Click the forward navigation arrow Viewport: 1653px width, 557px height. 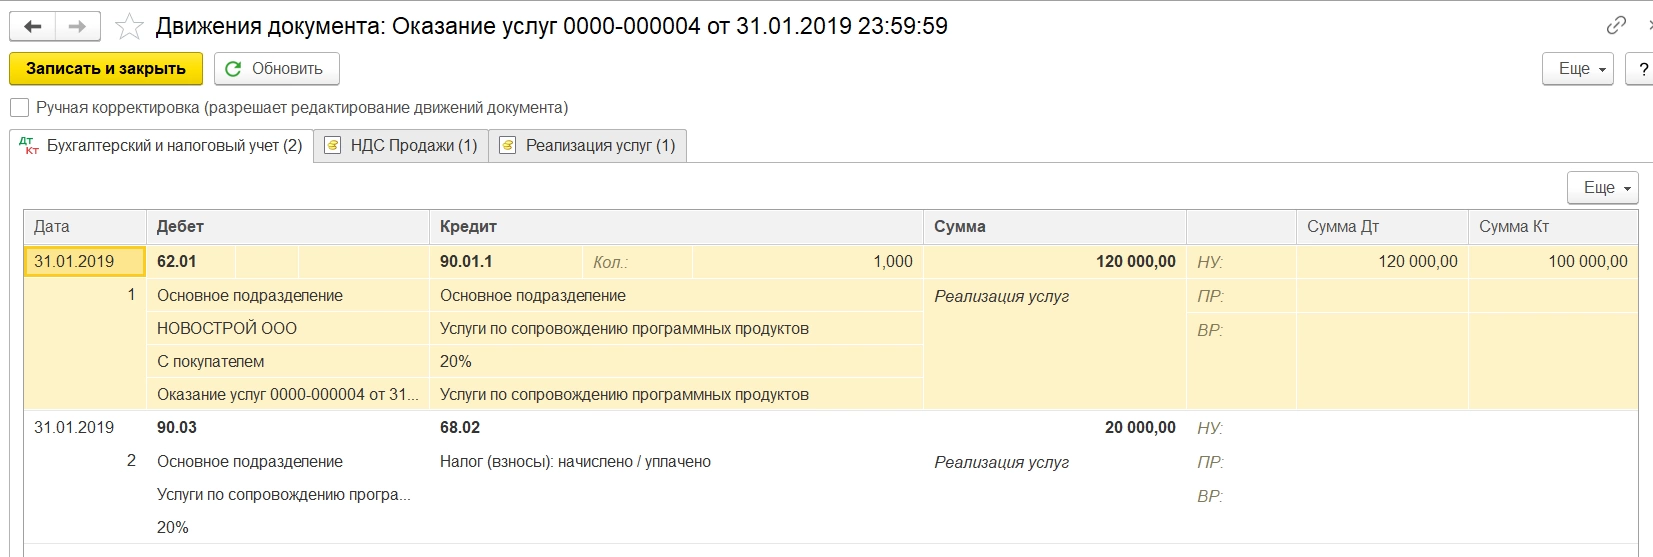click(77, 27)
